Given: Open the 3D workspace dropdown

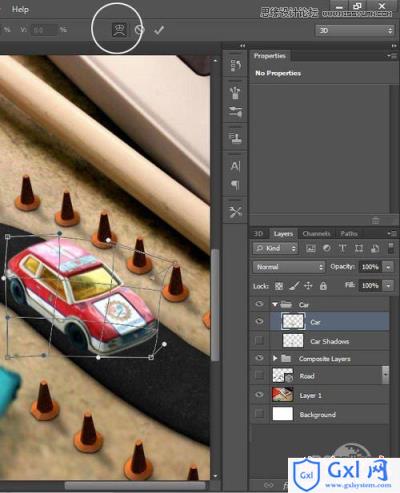Looking at the screenshot, I should click(x=355, y=31).
